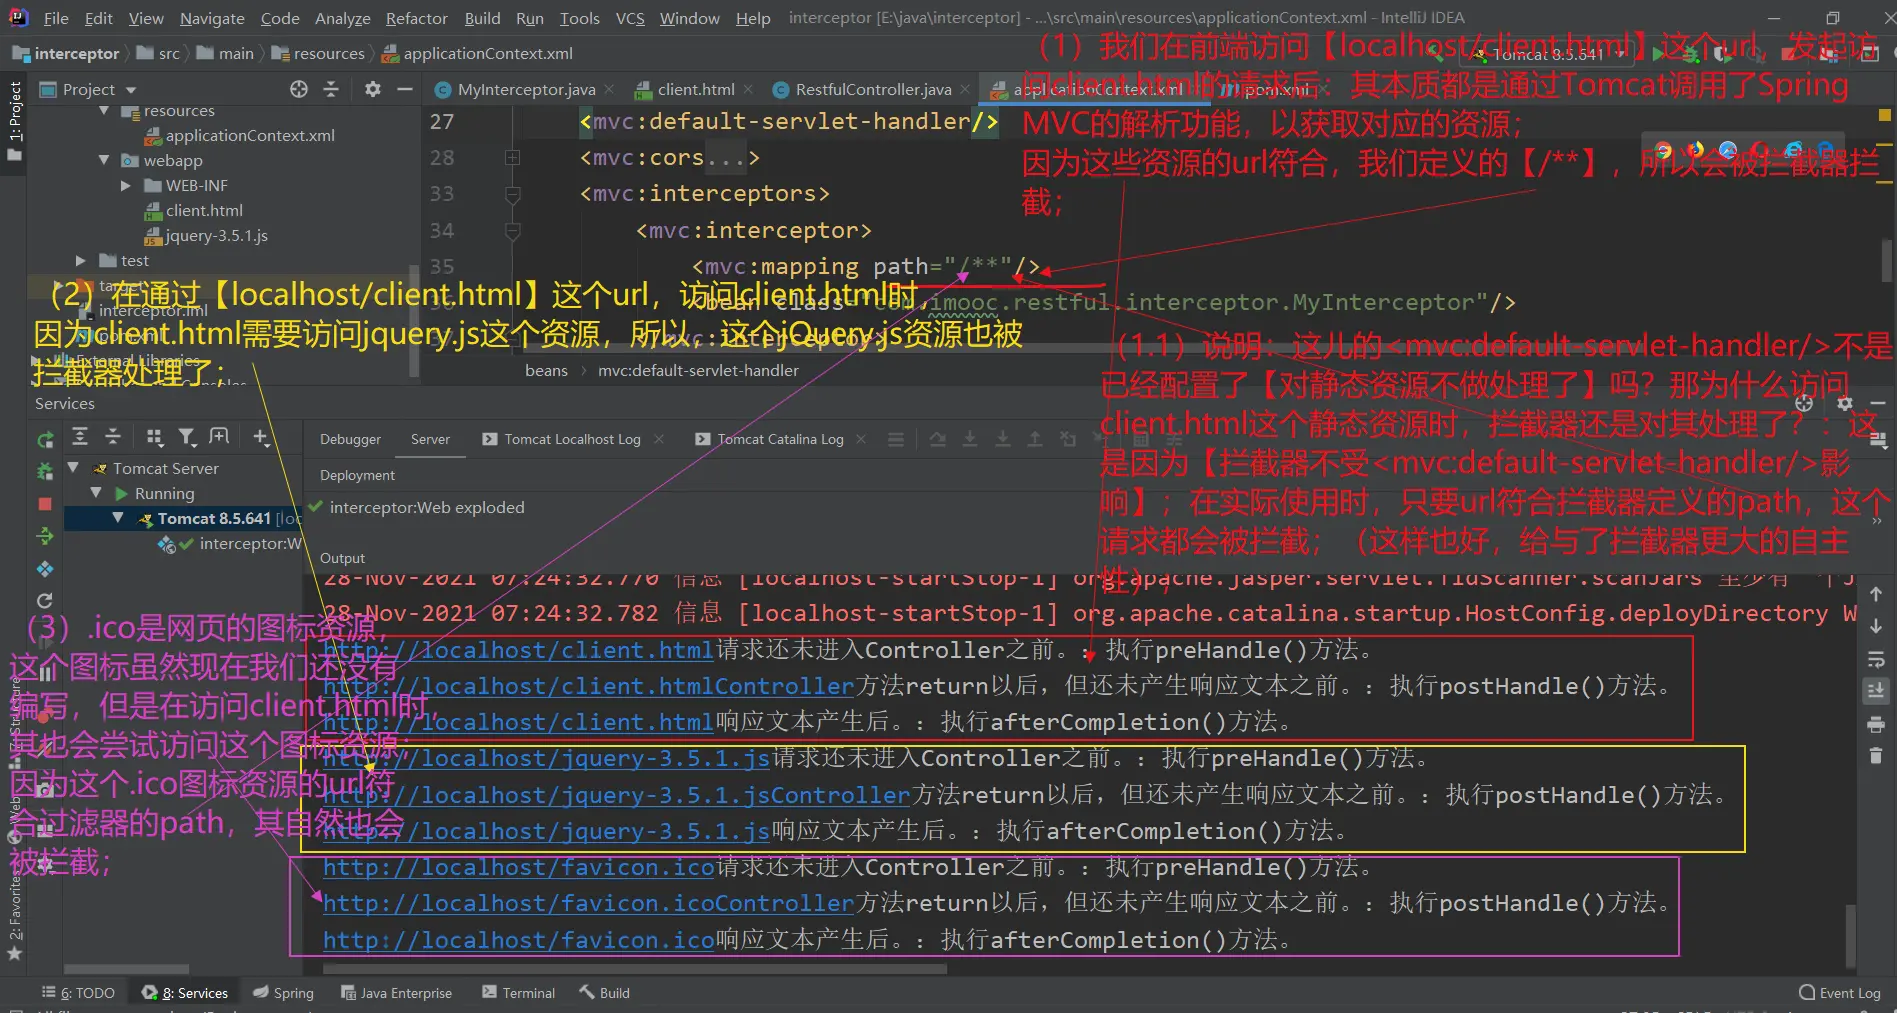
Task: Expand the WEB-INF folder
Action: pos(126,186)
